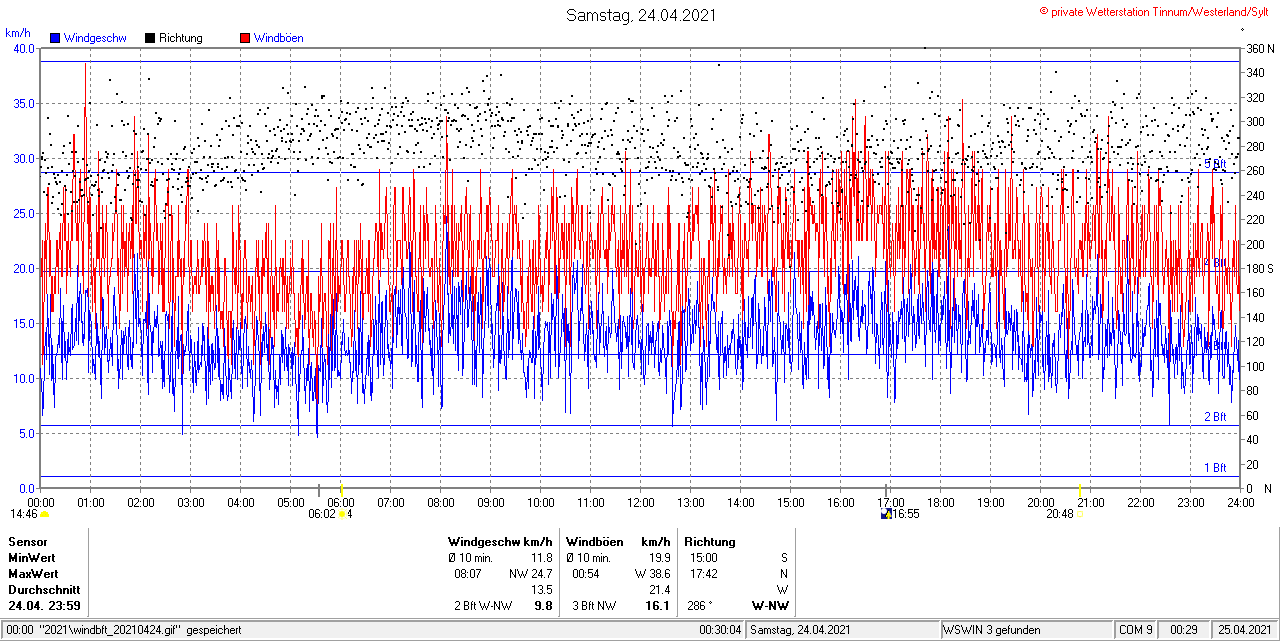Viewport: 1280px width, 641px height.
Task: Click the yellow marker beside 14:46
Action: [x=44, y=514]
